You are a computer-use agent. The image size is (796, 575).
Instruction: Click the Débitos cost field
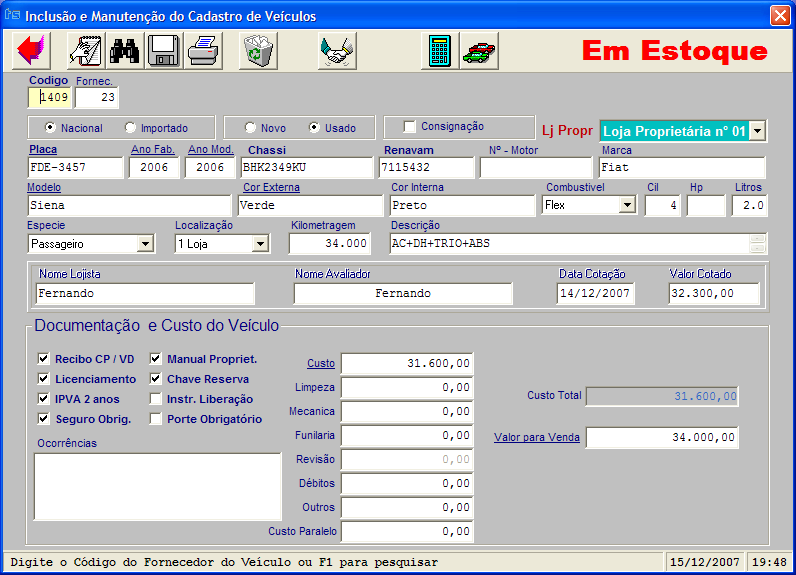click(x=407, y=483)
